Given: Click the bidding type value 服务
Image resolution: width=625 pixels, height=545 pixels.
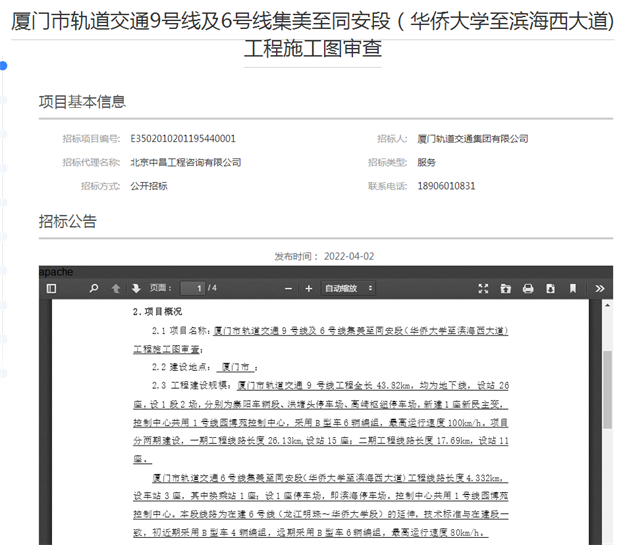Looking at the screenshot, I should click(426, 162).
